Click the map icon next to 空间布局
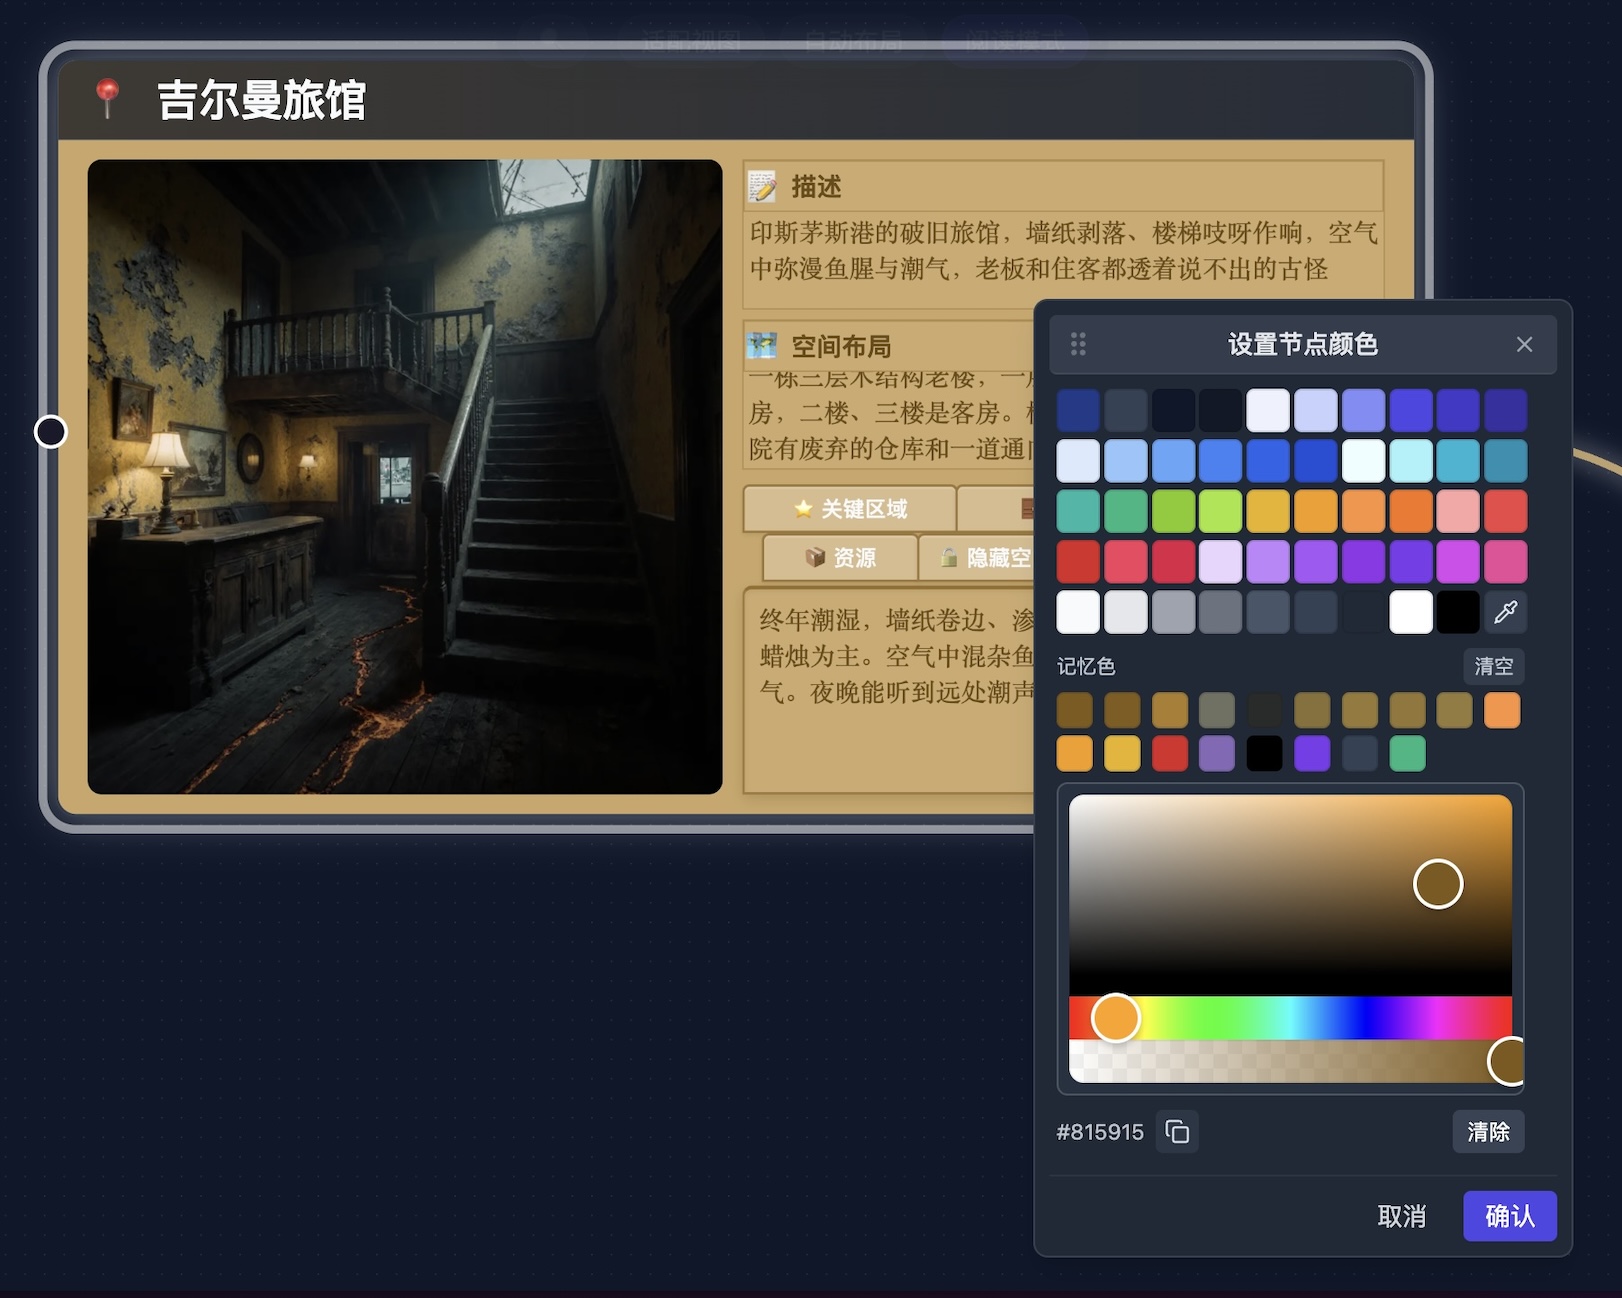This screenshot has height=1298, width=1622. click(762, 346)
